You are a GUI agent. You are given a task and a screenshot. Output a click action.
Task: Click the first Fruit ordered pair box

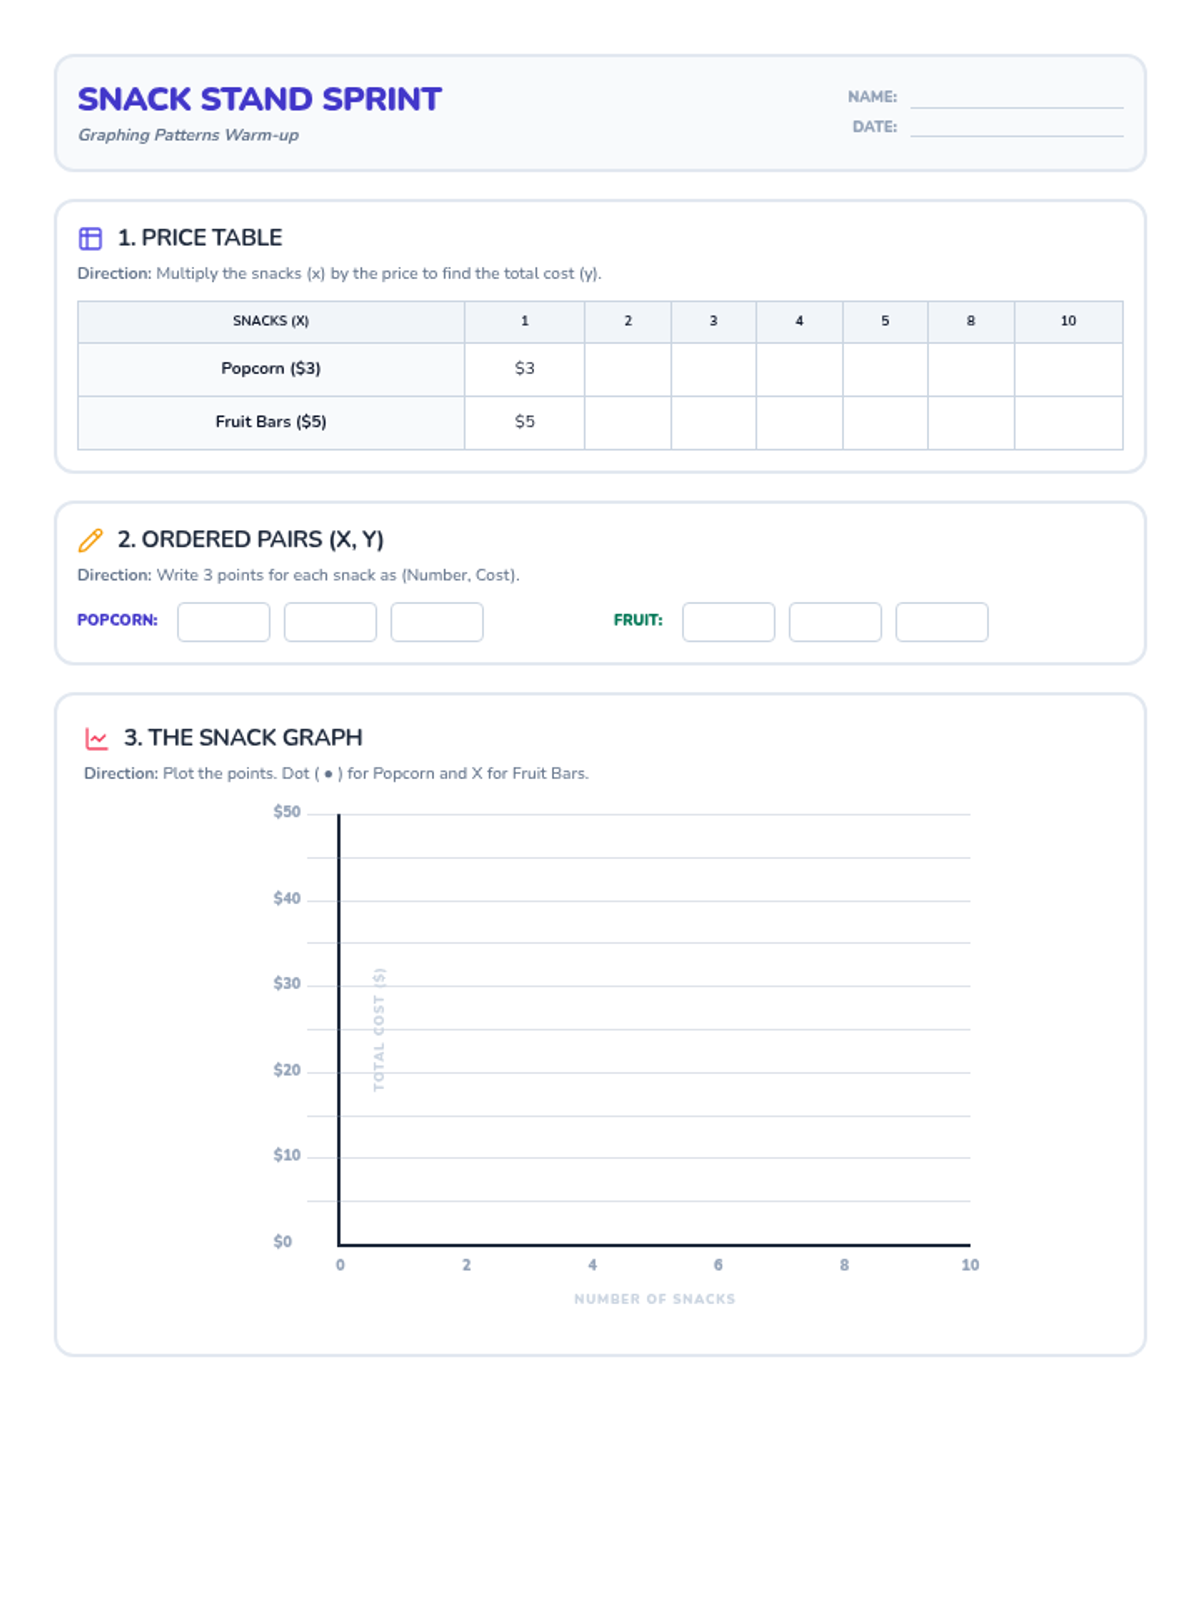728,622
